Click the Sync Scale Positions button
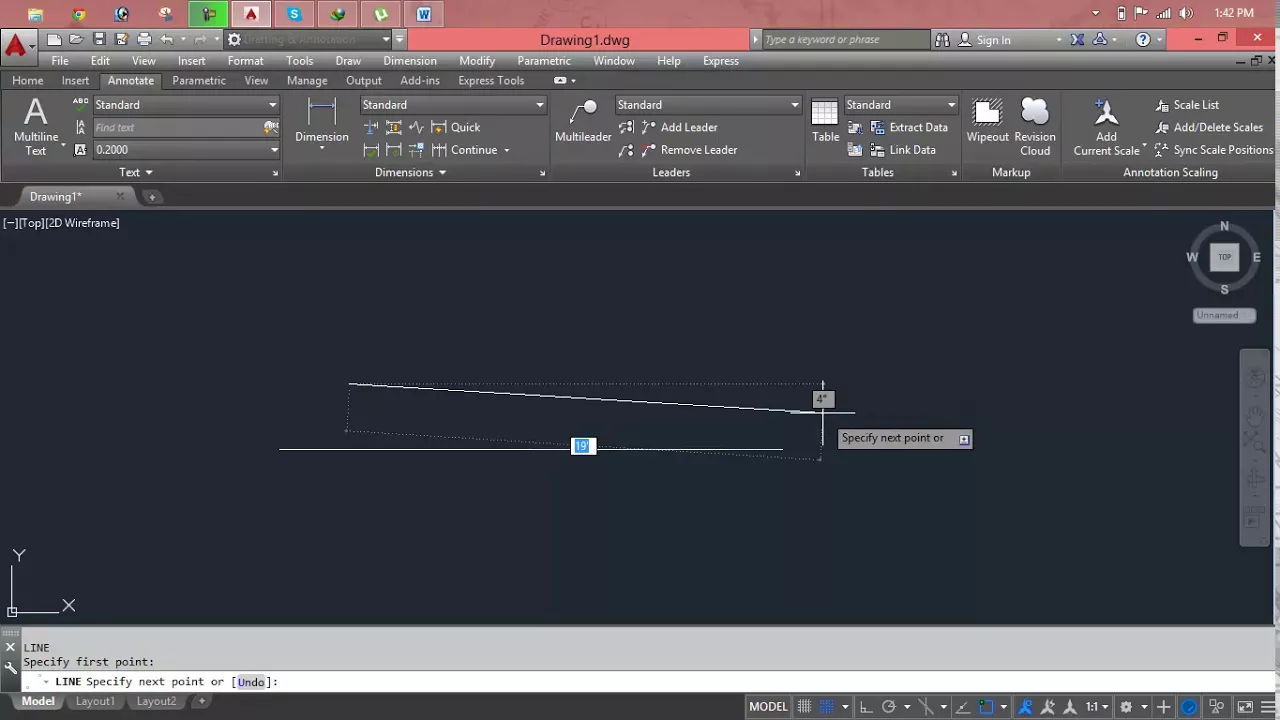The width and height of the screenshot is (1280, 720). pyautogui.click(x=1214, y=150)
